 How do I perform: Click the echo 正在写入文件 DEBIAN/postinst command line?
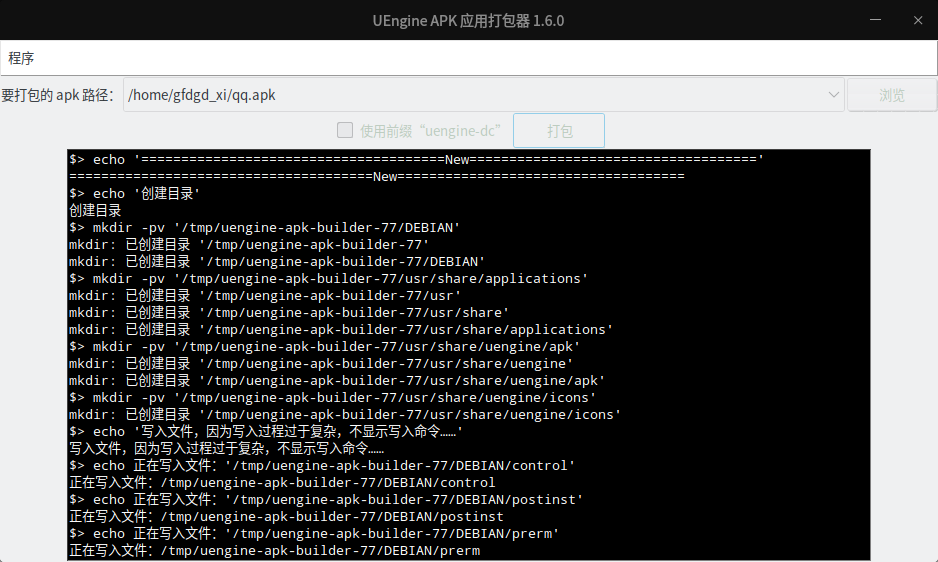pos(326,499)
